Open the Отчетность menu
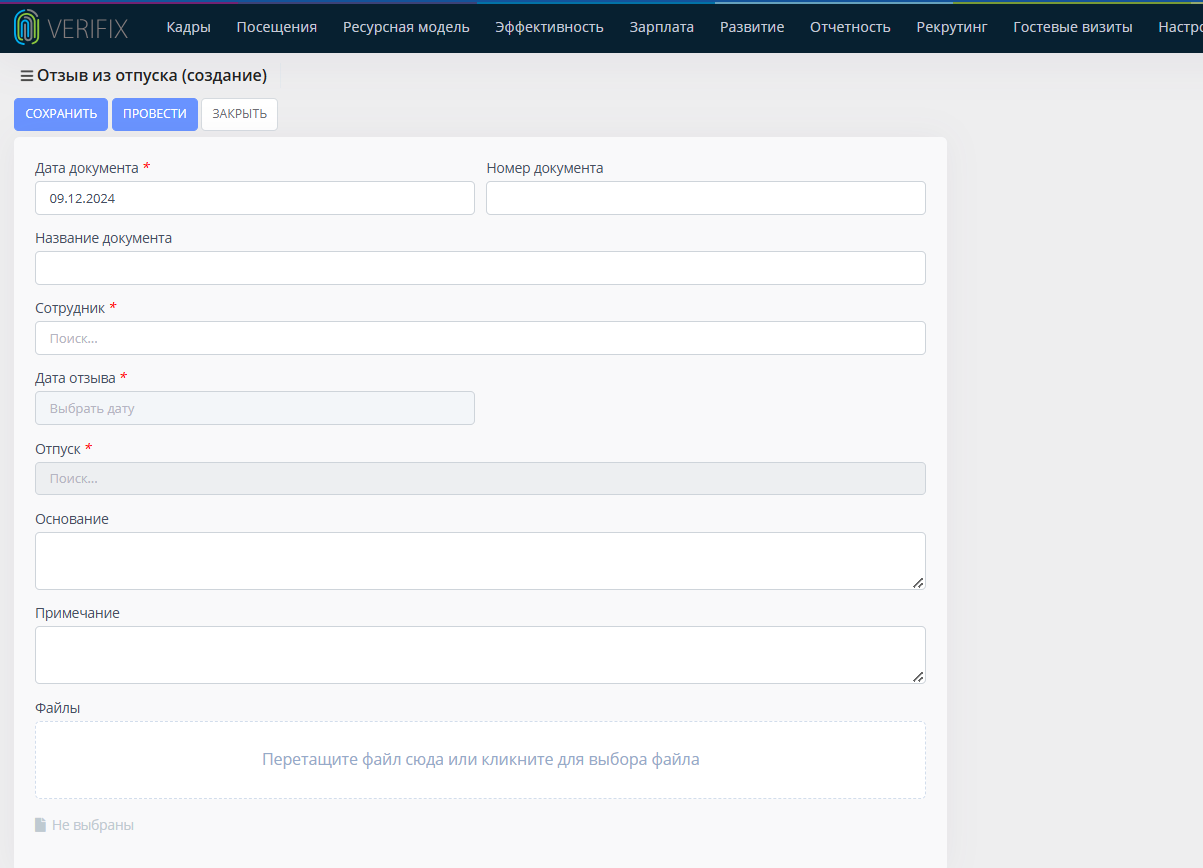Viewport: 1203px width, 868px height. pos(850,27)
